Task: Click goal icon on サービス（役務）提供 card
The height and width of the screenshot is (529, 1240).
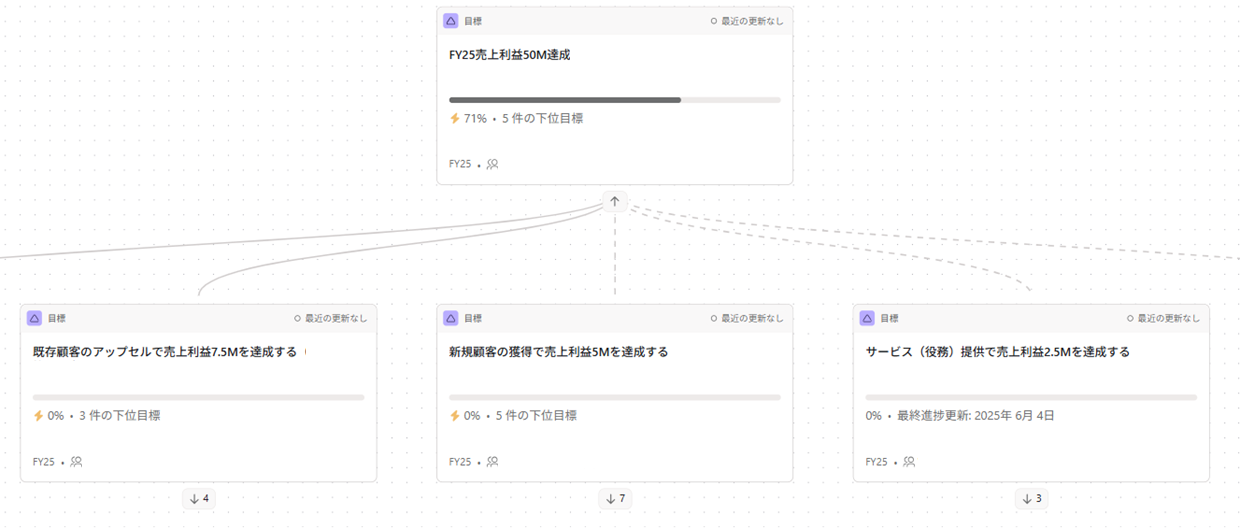Action: [867, 318]
